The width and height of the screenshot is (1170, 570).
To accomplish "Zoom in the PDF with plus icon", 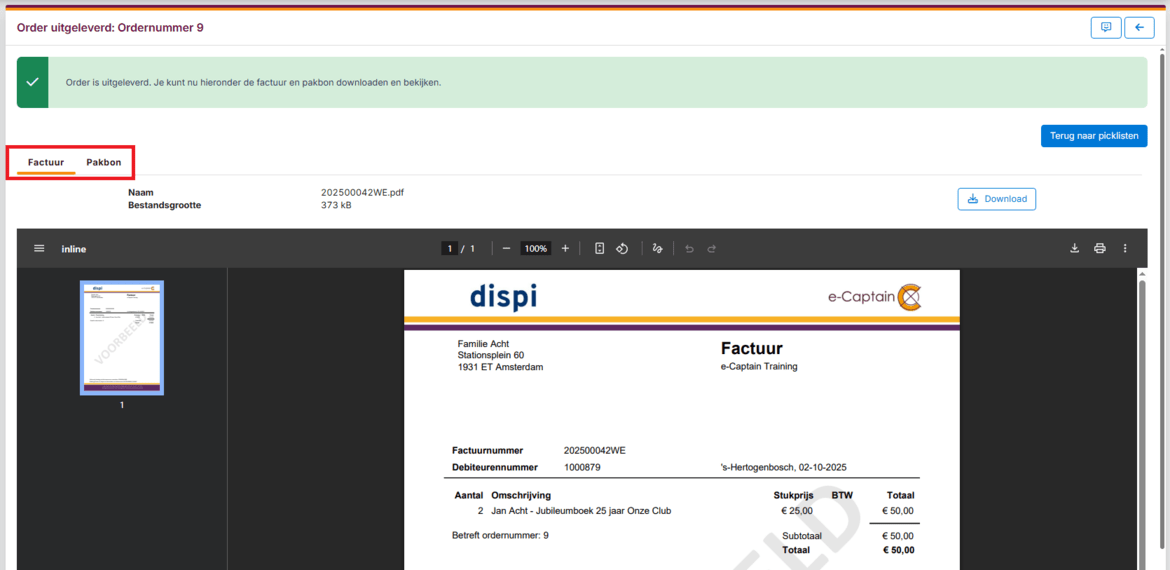I will (565, 249).
